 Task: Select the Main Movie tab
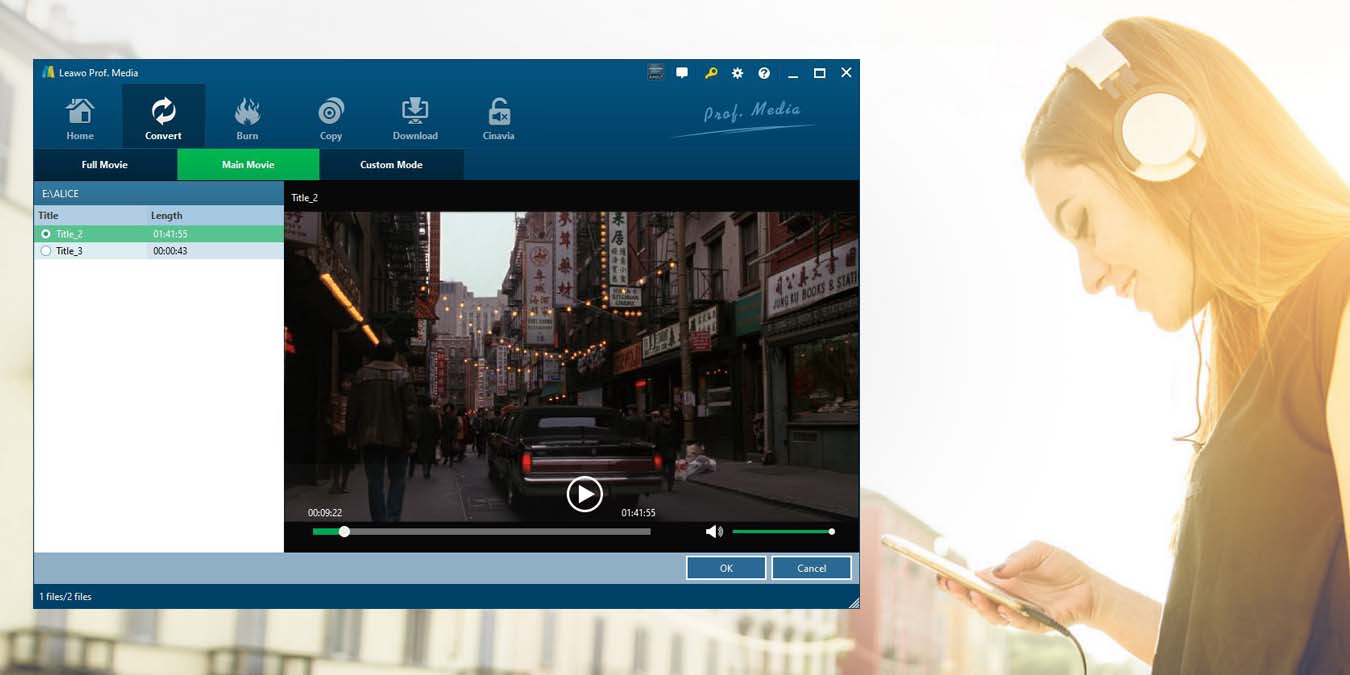[x=248, y=165]
